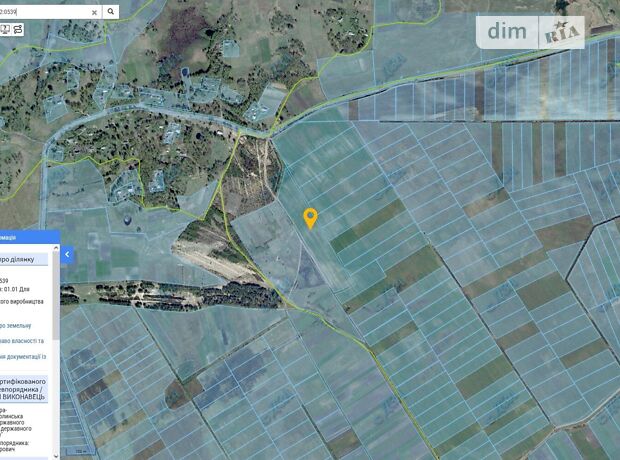Viewport: 620px width, 460px height.
Task: Click the info panel scrollbar thumb
Action: [56, 295]
